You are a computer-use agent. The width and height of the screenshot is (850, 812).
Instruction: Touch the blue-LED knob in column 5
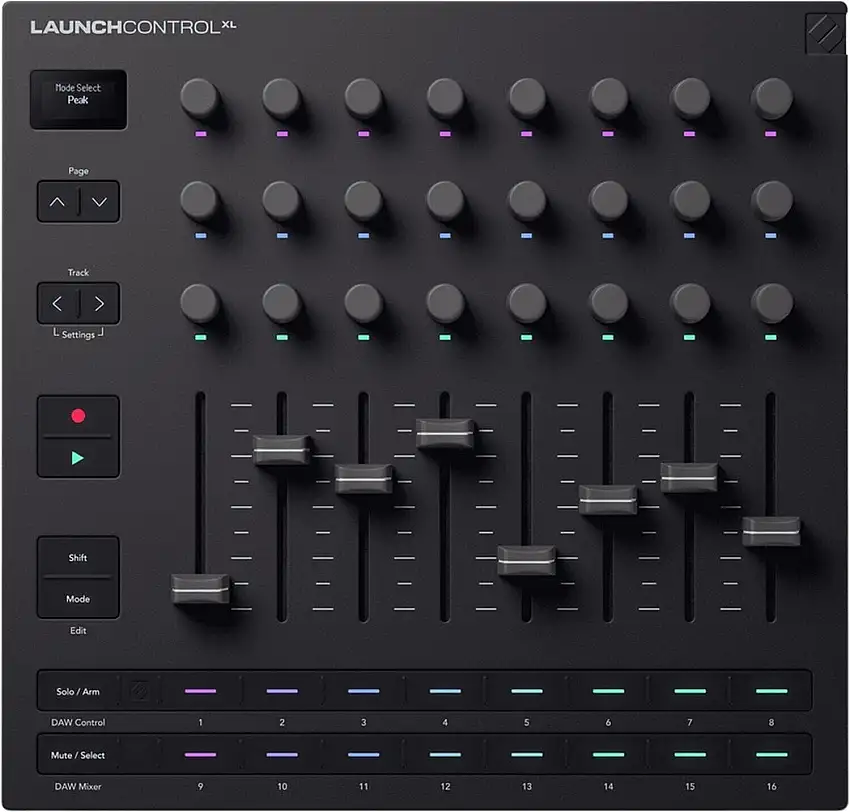[527, 201]
